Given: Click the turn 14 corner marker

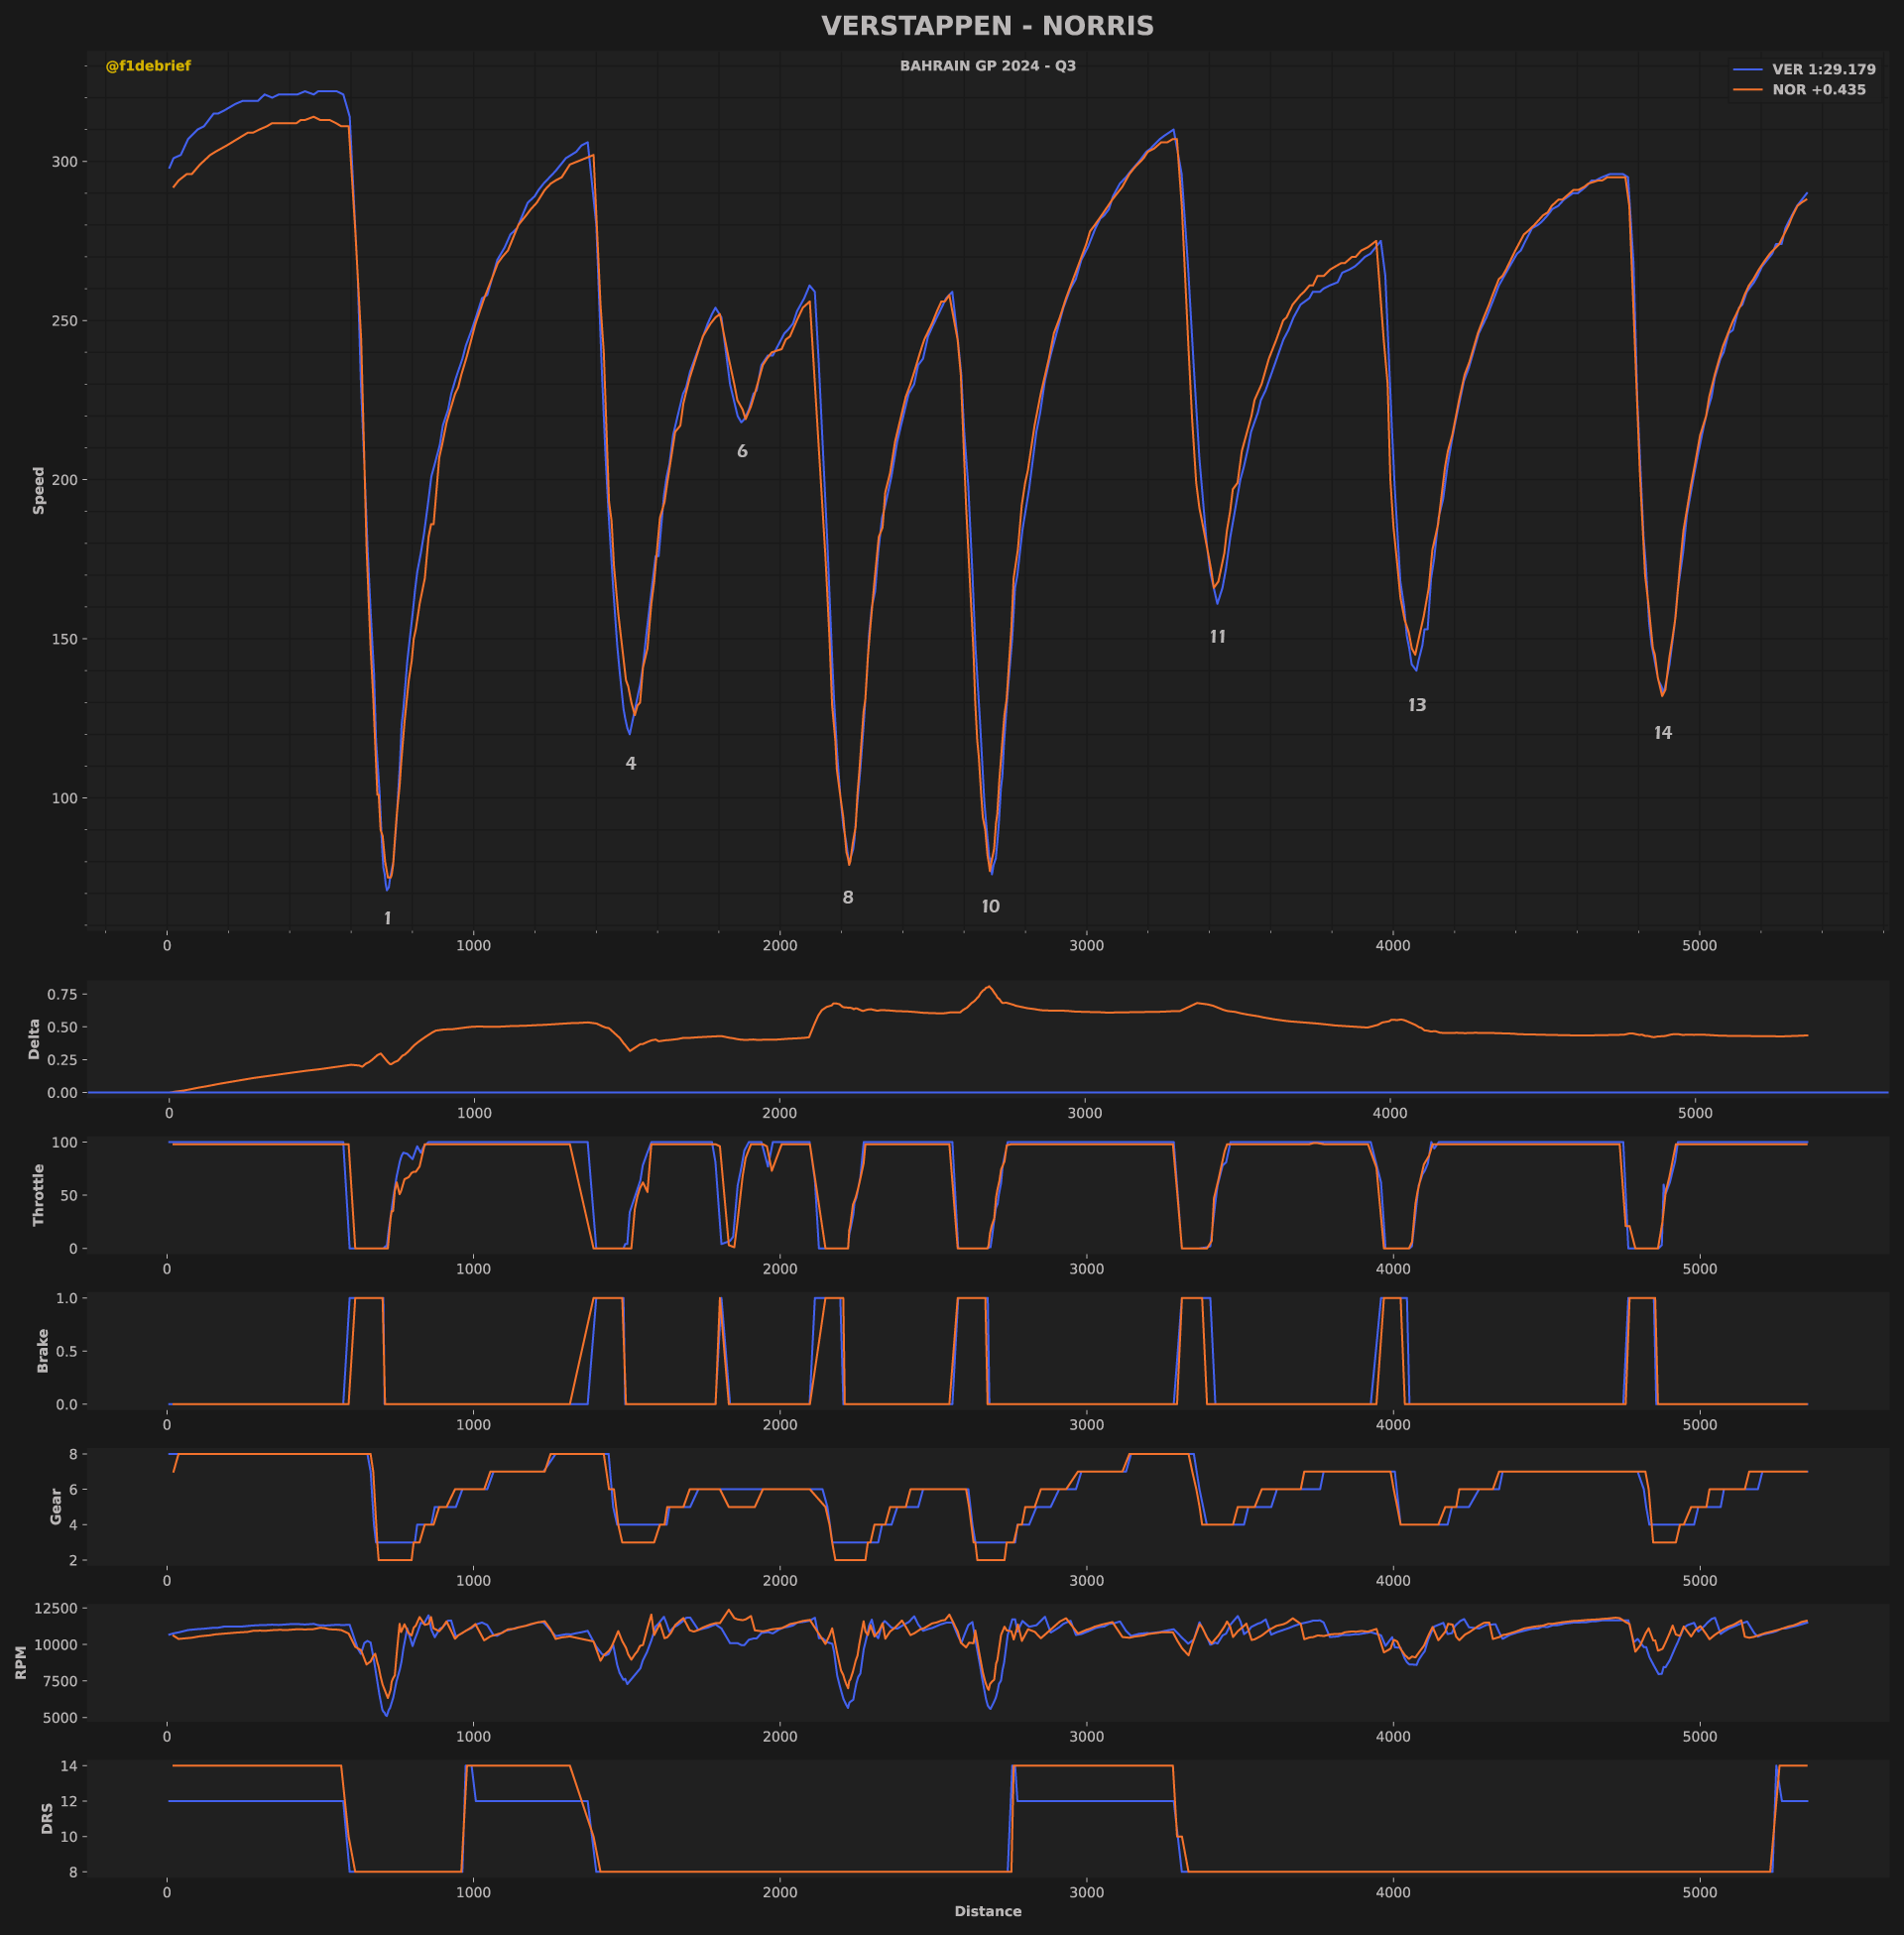Looking at the screenshot, I should tap(1662, 733).
